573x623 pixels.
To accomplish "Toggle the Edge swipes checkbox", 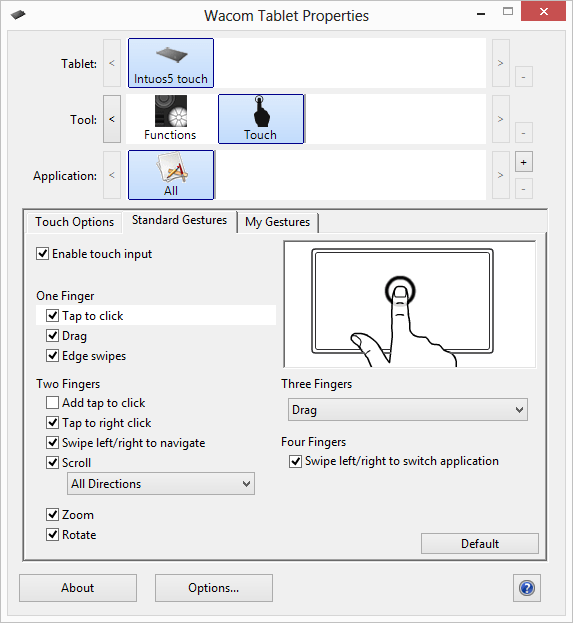I will click(x=52, y=355).
